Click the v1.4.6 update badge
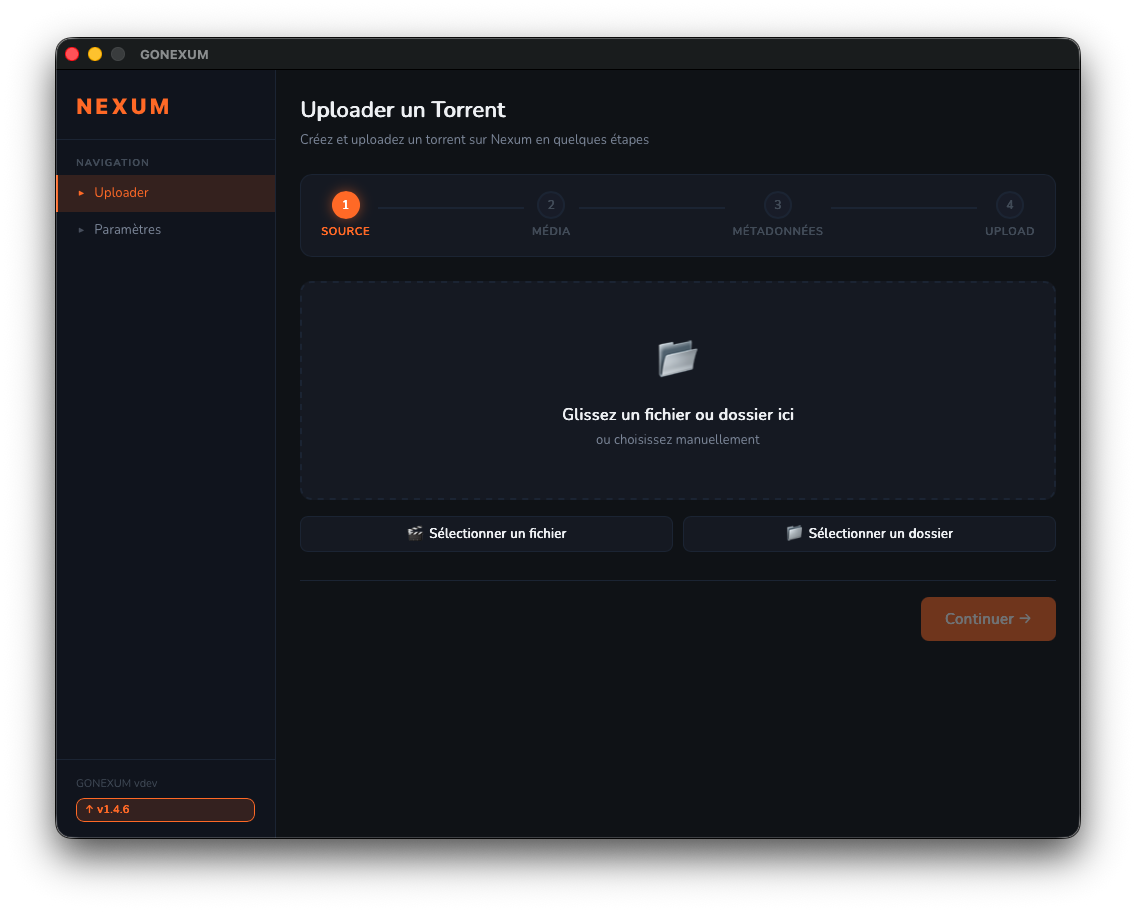Viewport: 1136px width, 912px height. (x=165, y=810)
